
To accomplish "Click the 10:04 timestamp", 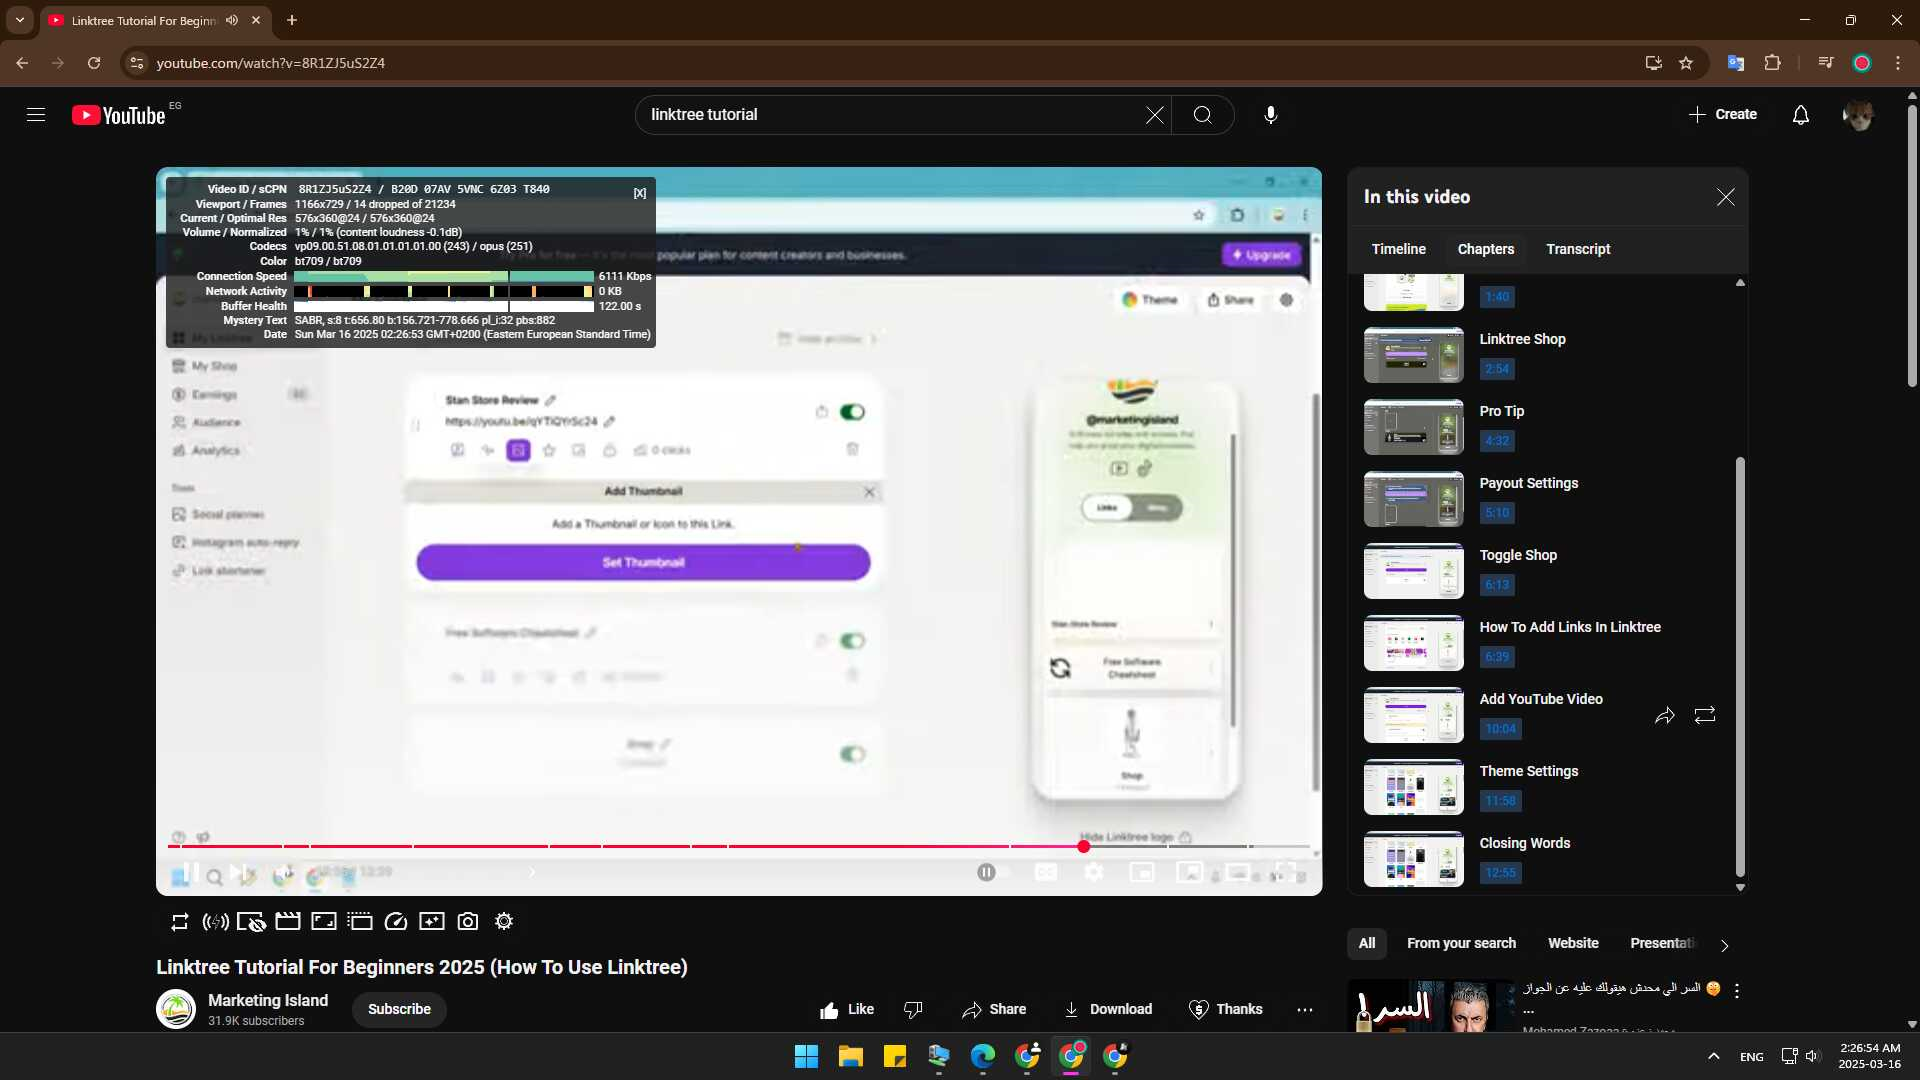I will (x=1500, y=729).
